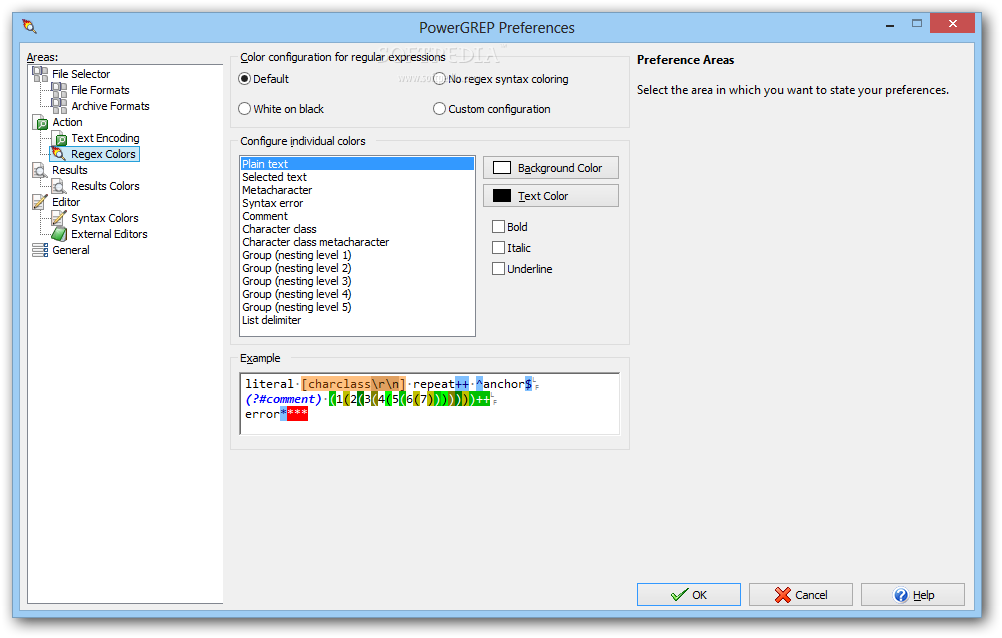This screenshot has width=1002, height=638.
Task: Click the PowerGREP title bar app icon
Action: coord(29,27)
